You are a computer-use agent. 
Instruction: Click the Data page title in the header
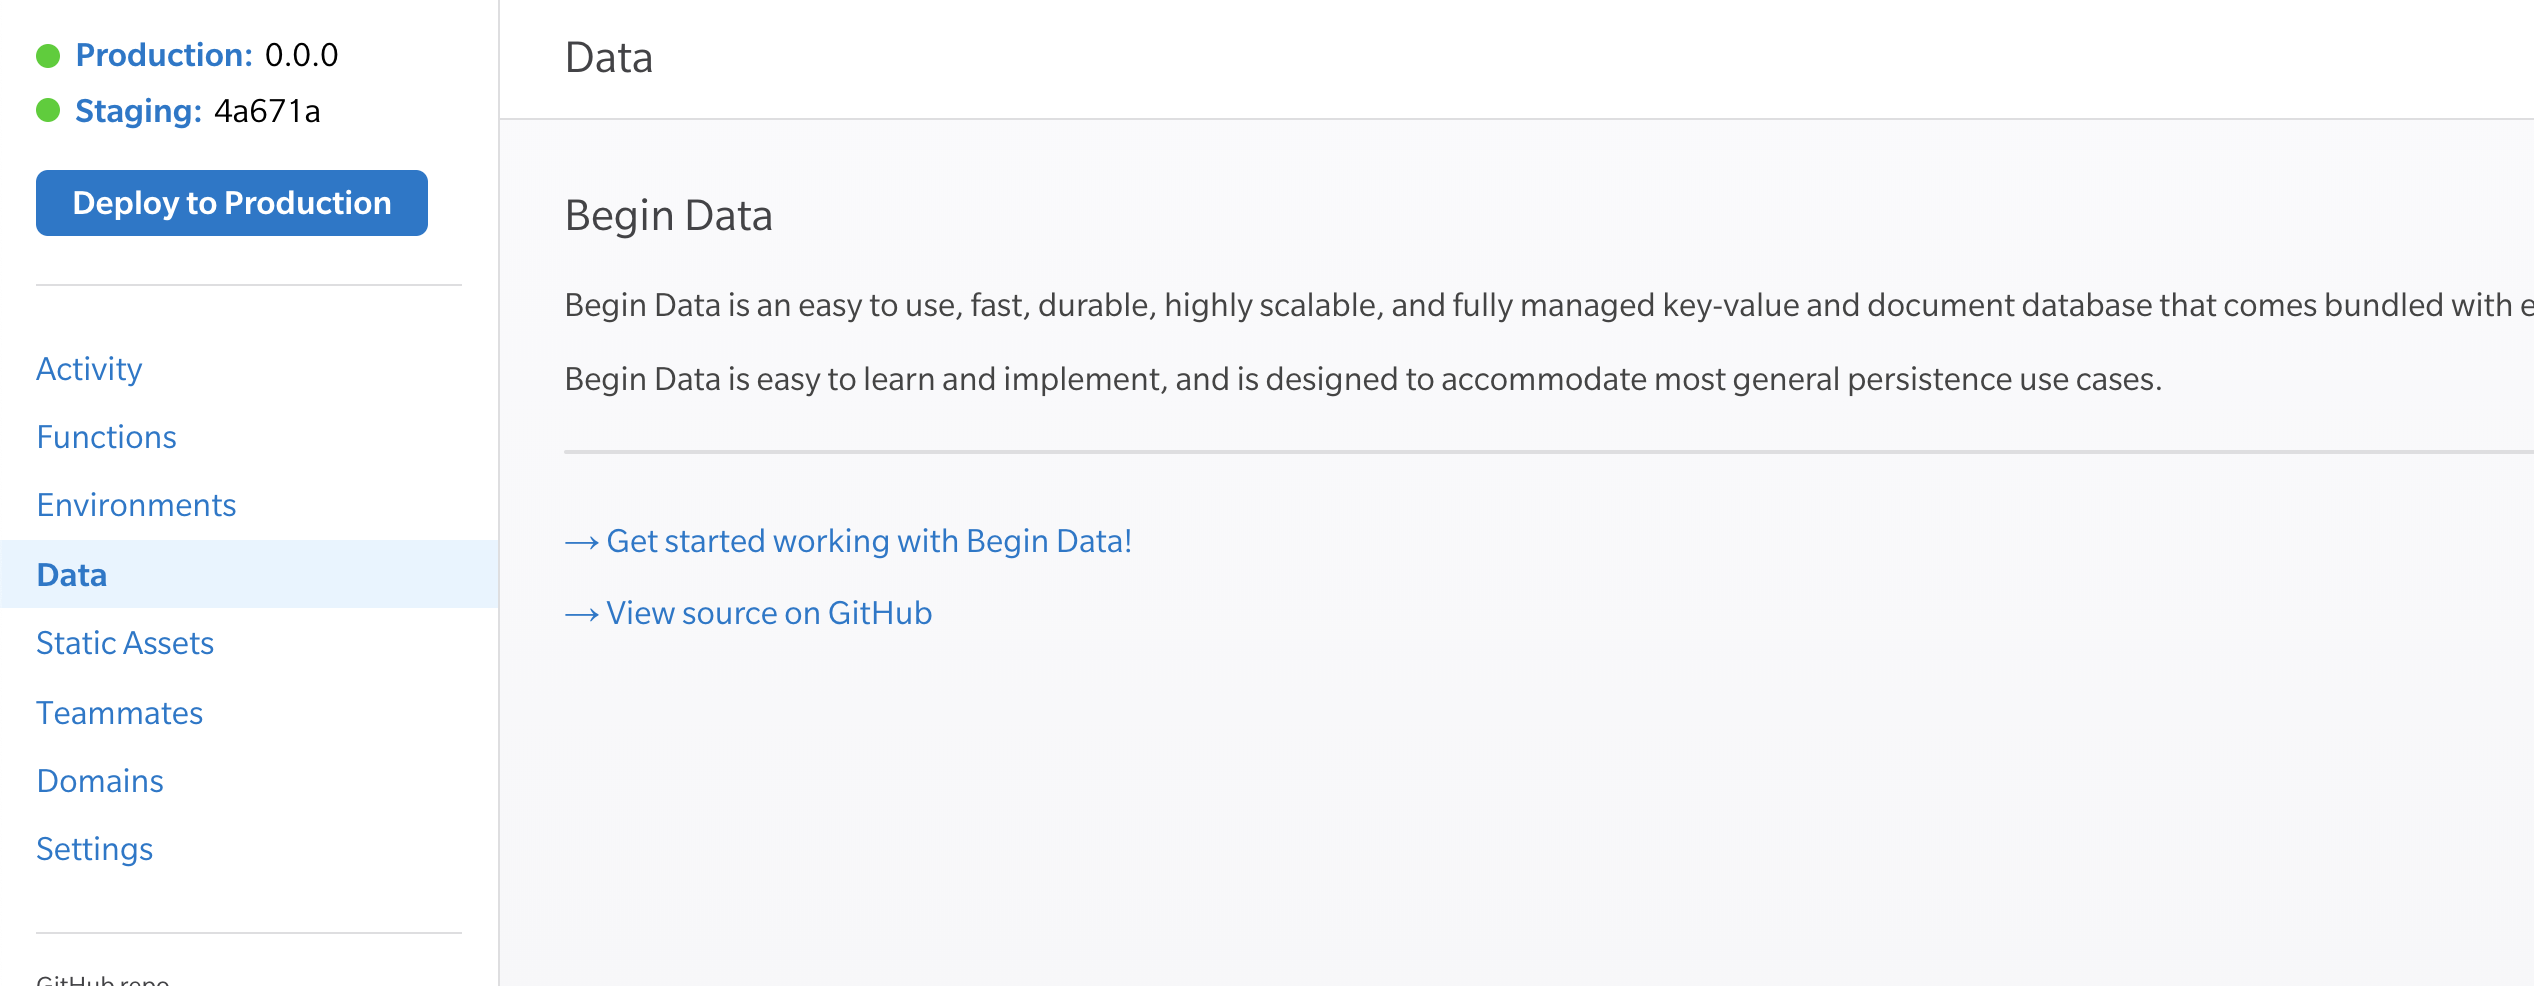pos(608,58)
